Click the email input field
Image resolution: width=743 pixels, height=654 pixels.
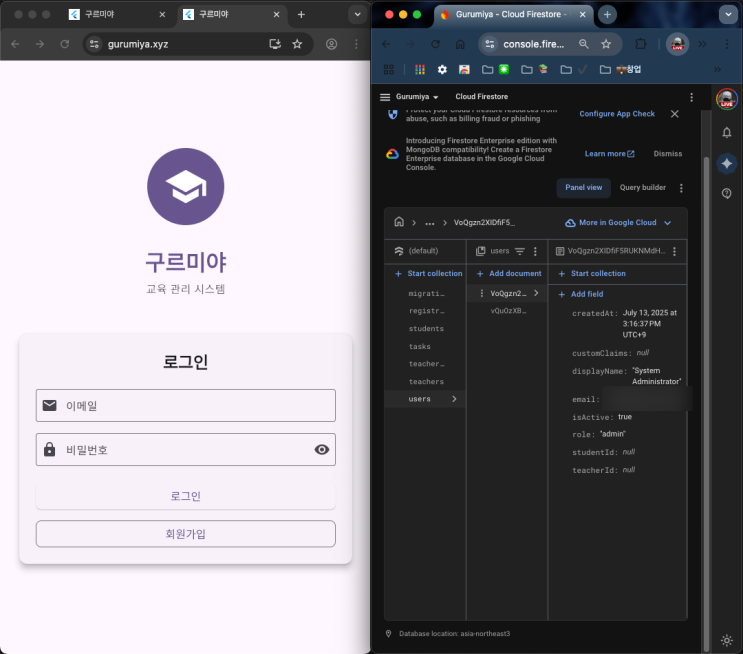186,406
